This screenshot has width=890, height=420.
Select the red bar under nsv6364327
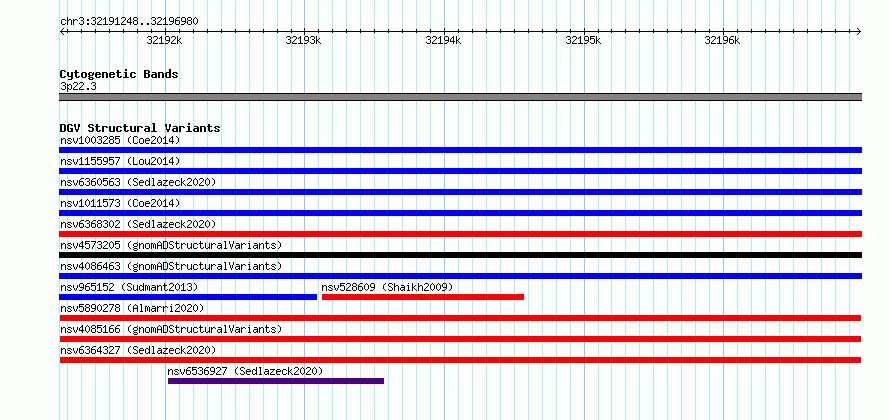[x=460, y=360]
